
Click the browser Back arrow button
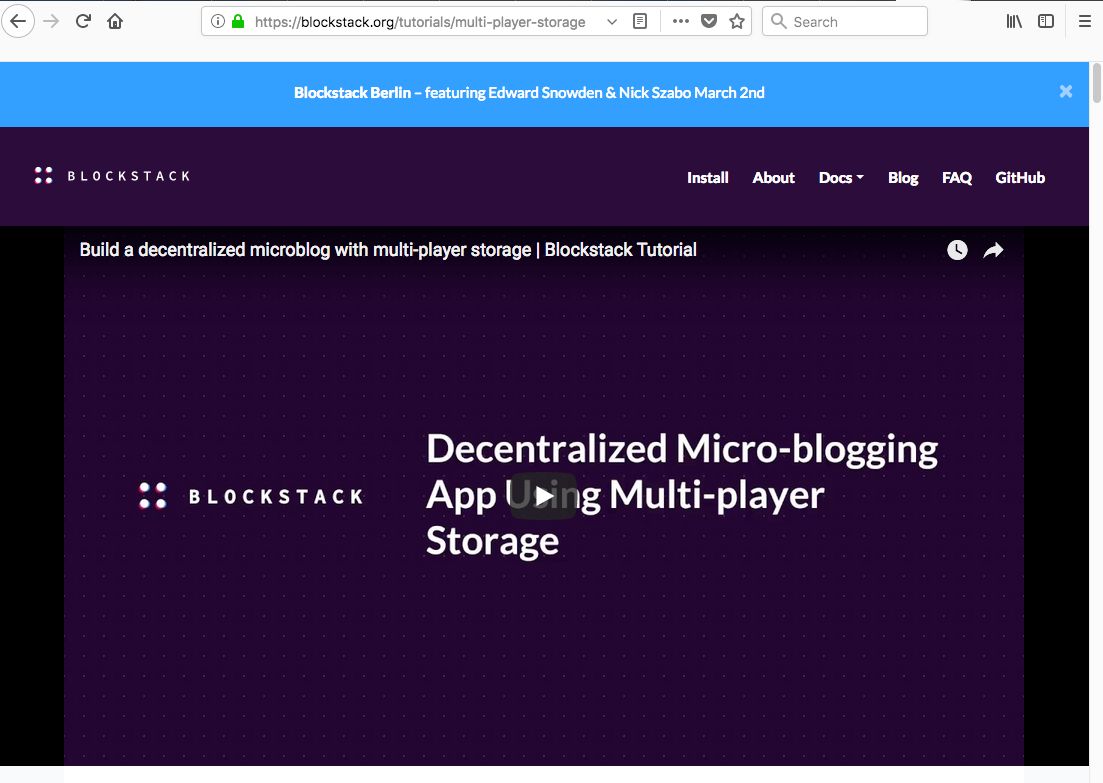[18, 21]
